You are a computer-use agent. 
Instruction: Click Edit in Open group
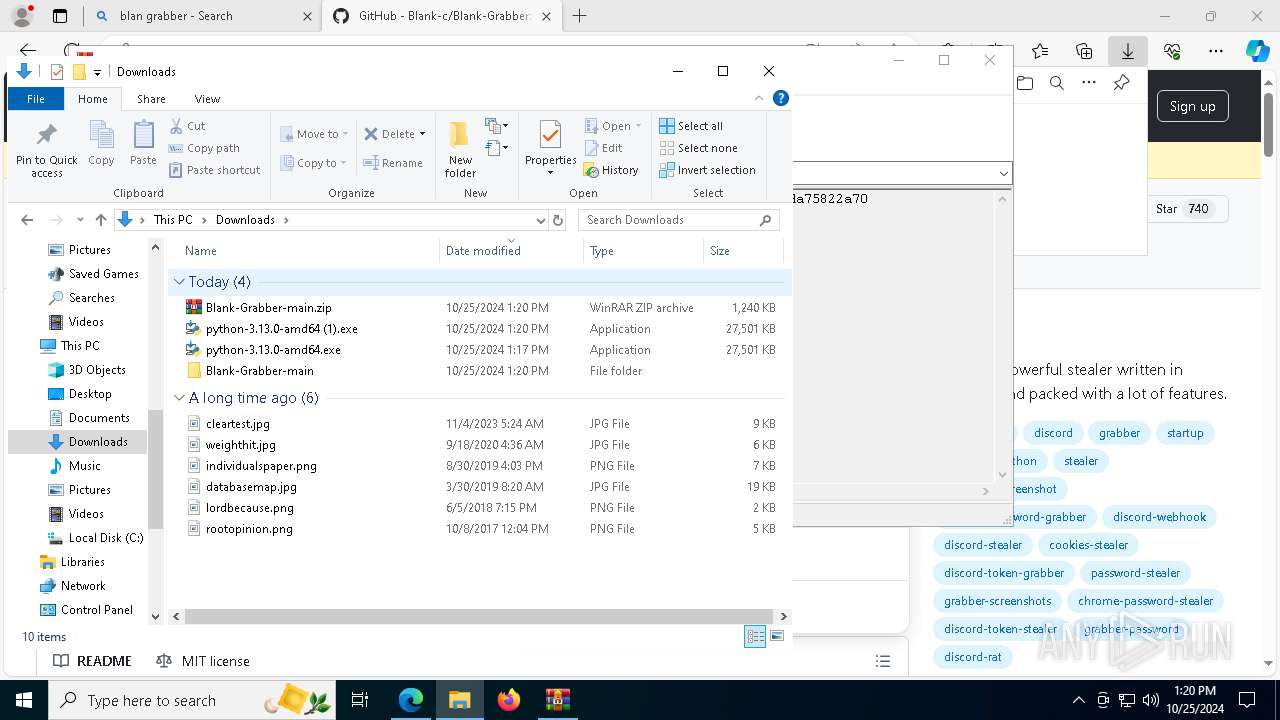[x=603, y=148]
